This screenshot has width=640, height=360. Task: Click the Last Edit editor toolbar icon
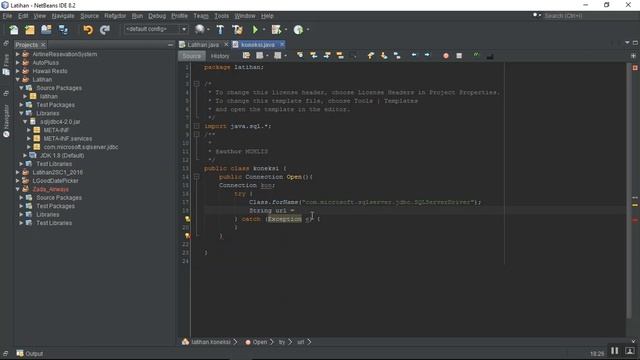pyautogui.click(x=246, y=56)
